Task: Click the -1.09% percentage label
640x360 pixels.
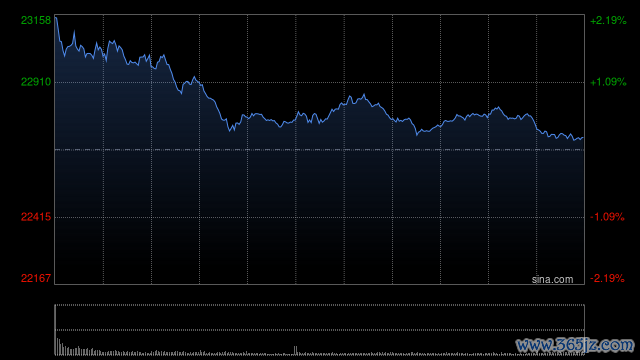Action: tap(607, 217)
